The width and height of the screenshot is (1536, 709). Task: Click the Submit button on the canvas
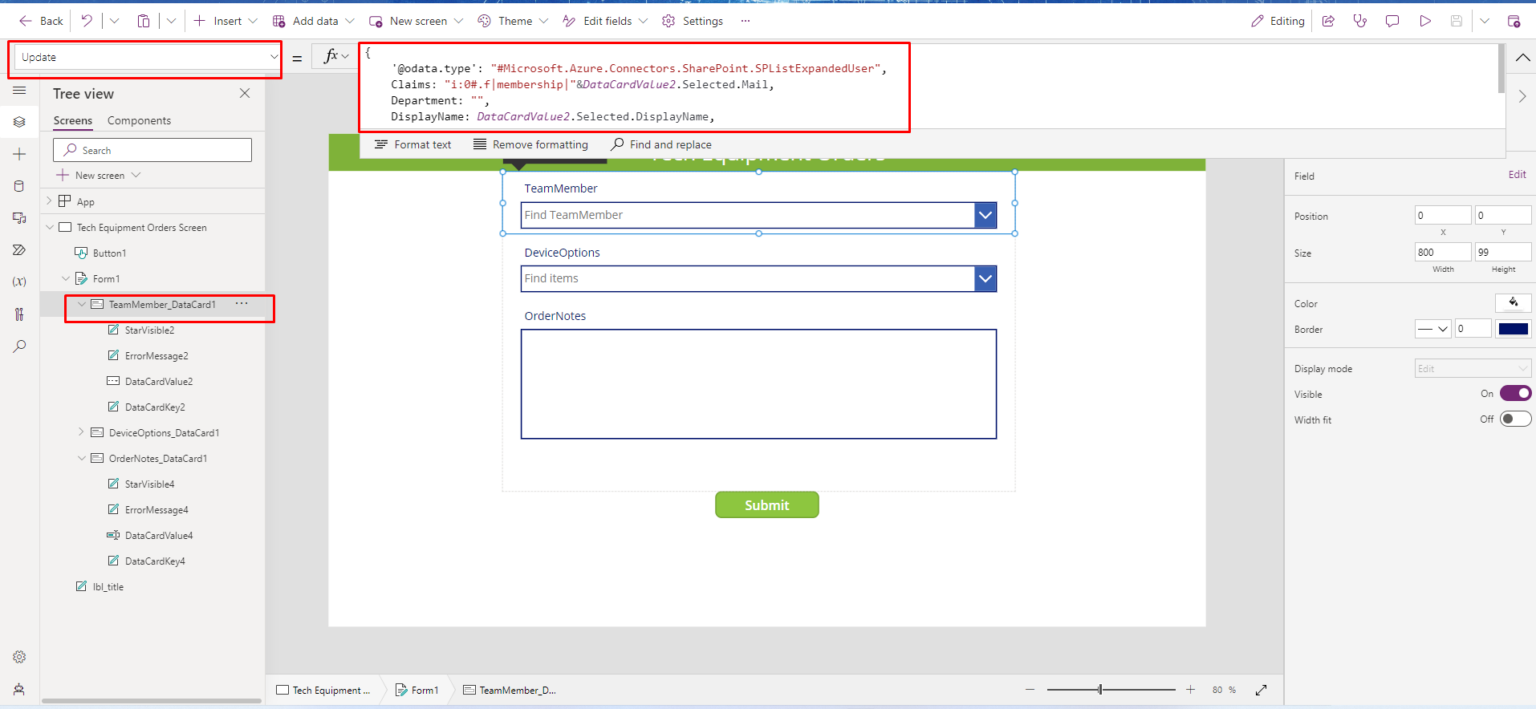(767, 505)
